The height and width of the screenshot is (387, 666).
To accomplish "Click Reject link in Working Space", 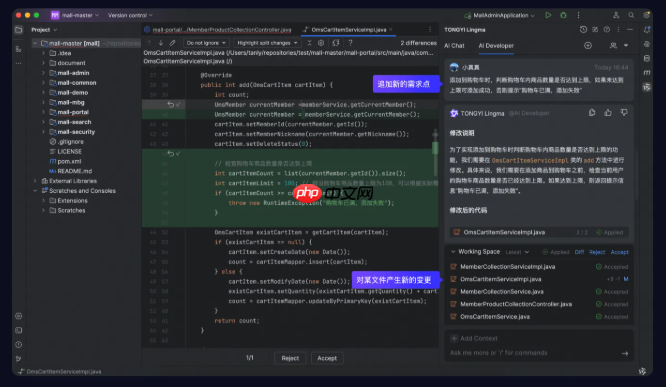I will point(597,252).
